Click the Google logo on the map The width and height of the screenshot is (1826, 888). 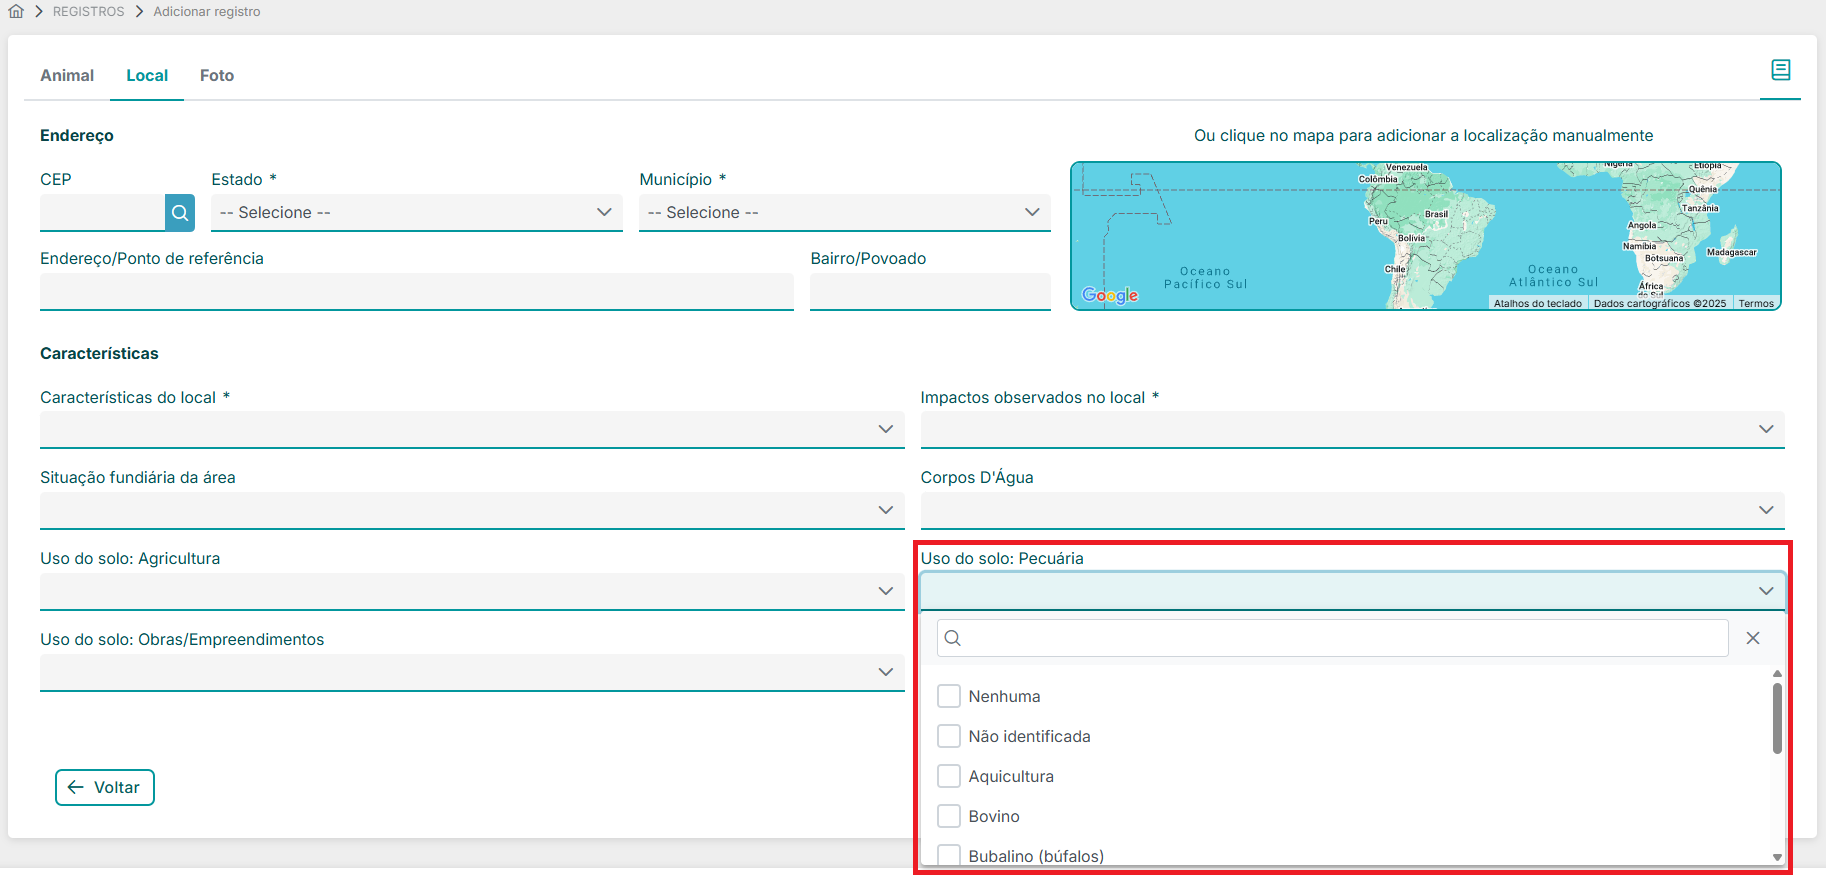pos(1110,295)
